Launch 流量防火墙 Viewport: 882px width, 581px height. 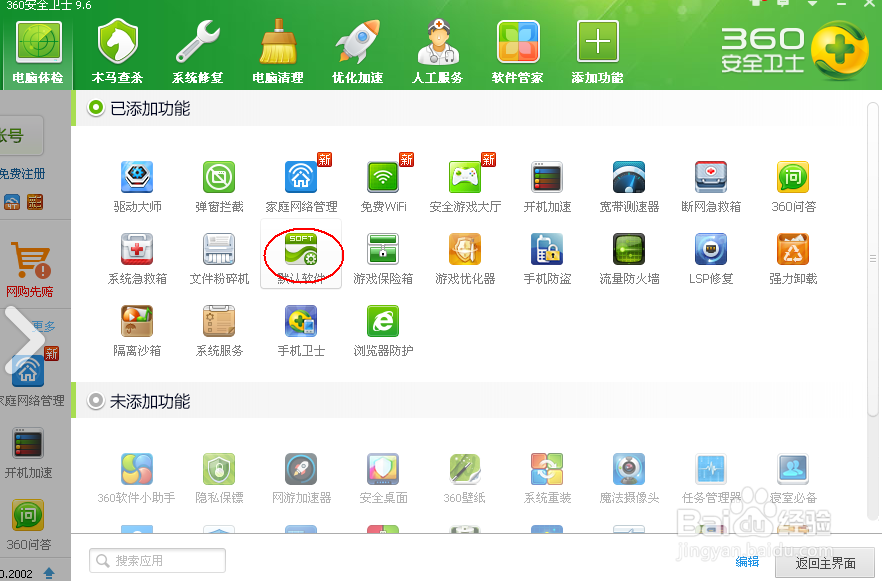(x=629, y=259)
